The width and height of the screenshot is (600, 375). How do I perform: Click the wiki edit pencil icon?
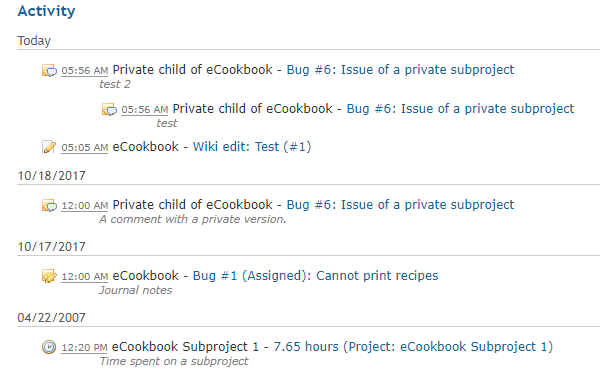pyautogui.click(x=49, y=147)
